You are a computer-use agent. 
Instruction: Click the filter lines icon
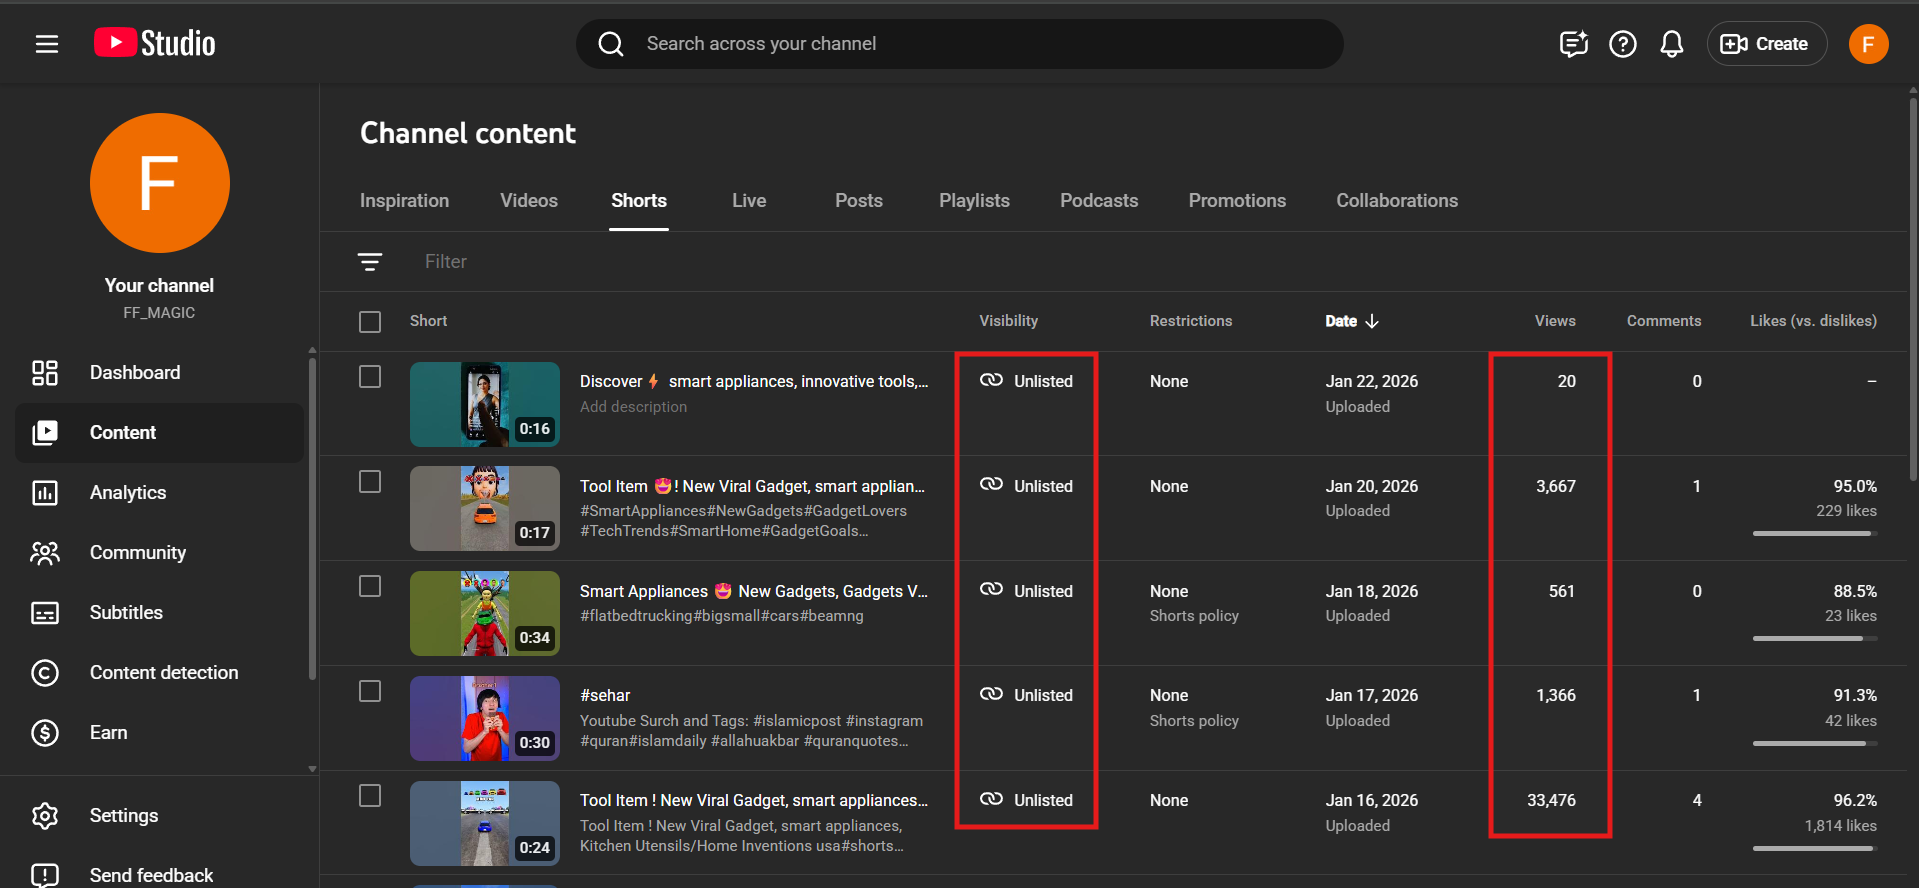pos(370,262)
